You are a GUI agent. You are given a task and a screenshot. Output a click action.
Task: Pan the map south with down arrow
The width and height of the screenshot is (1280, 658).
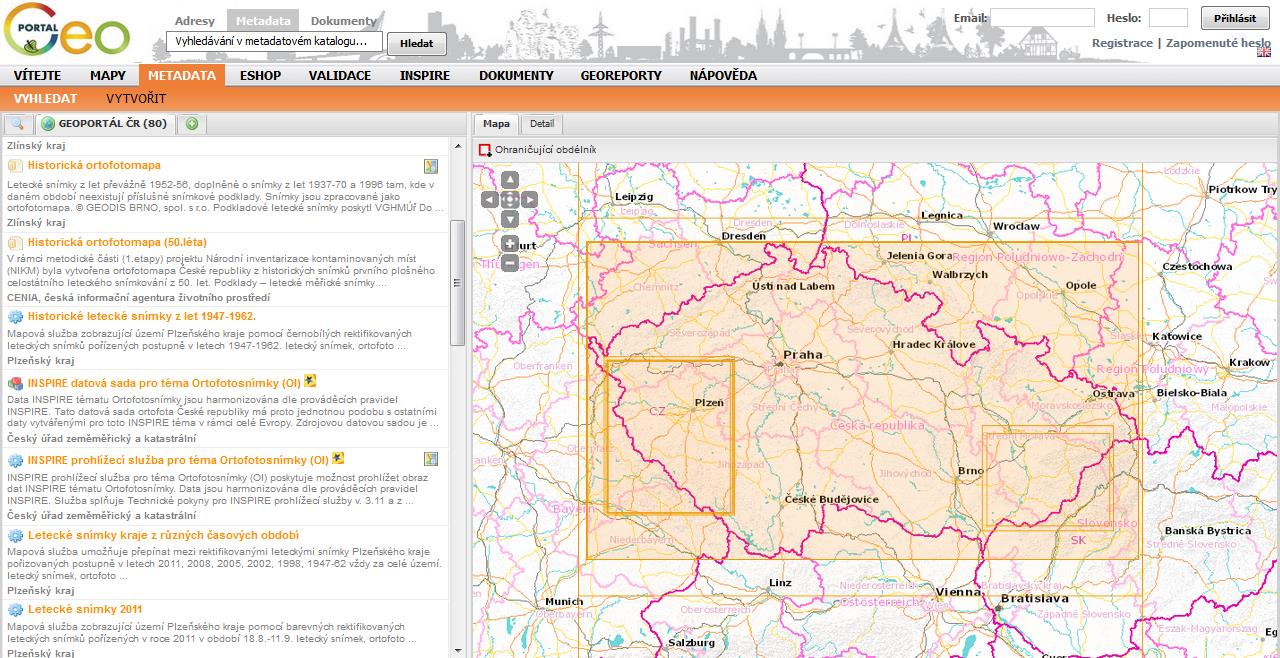point(509,219)
